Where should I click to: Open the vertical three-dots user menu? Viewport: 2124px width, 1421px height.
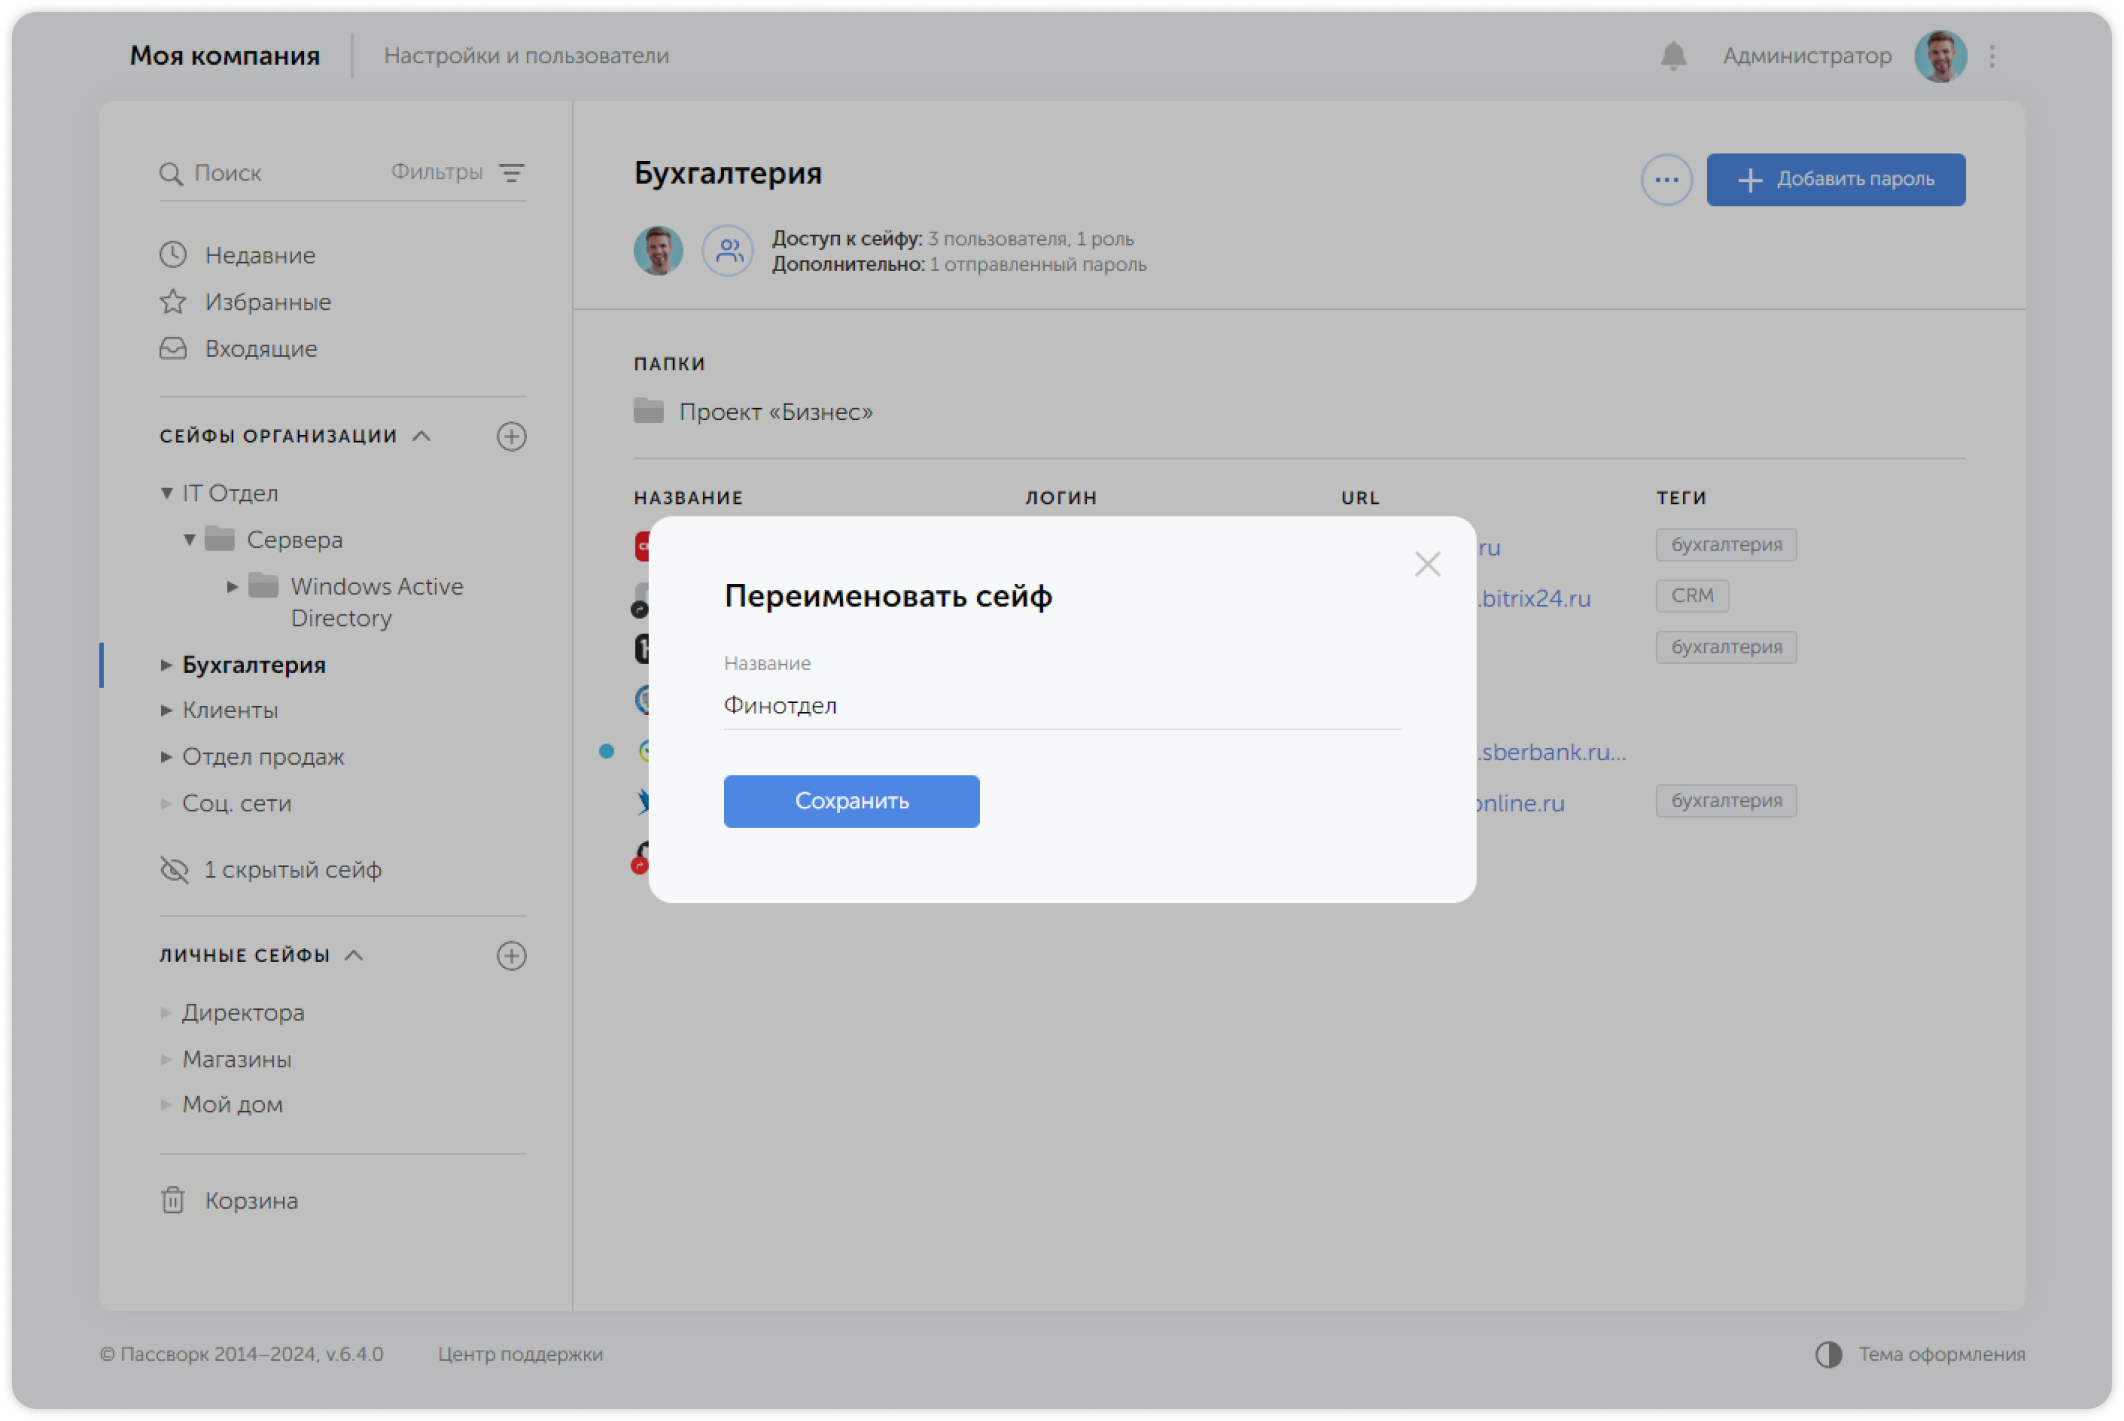point(1992,56)
